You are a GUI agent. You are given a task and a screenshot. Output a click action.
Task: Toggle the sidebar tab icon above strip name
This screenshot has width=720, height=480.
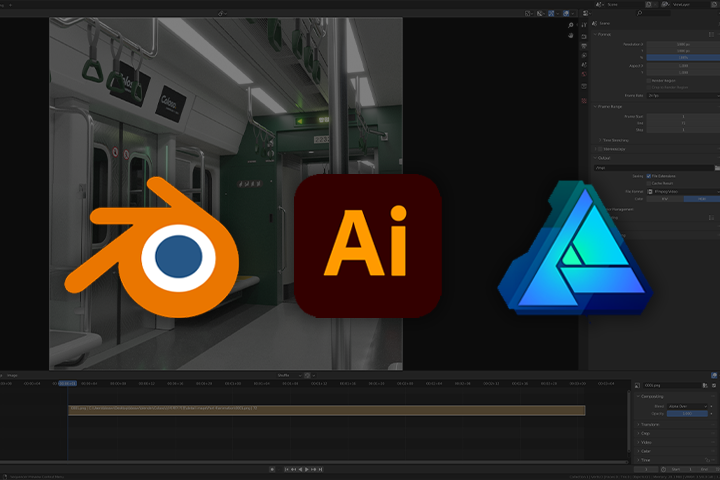click(714, 376)
